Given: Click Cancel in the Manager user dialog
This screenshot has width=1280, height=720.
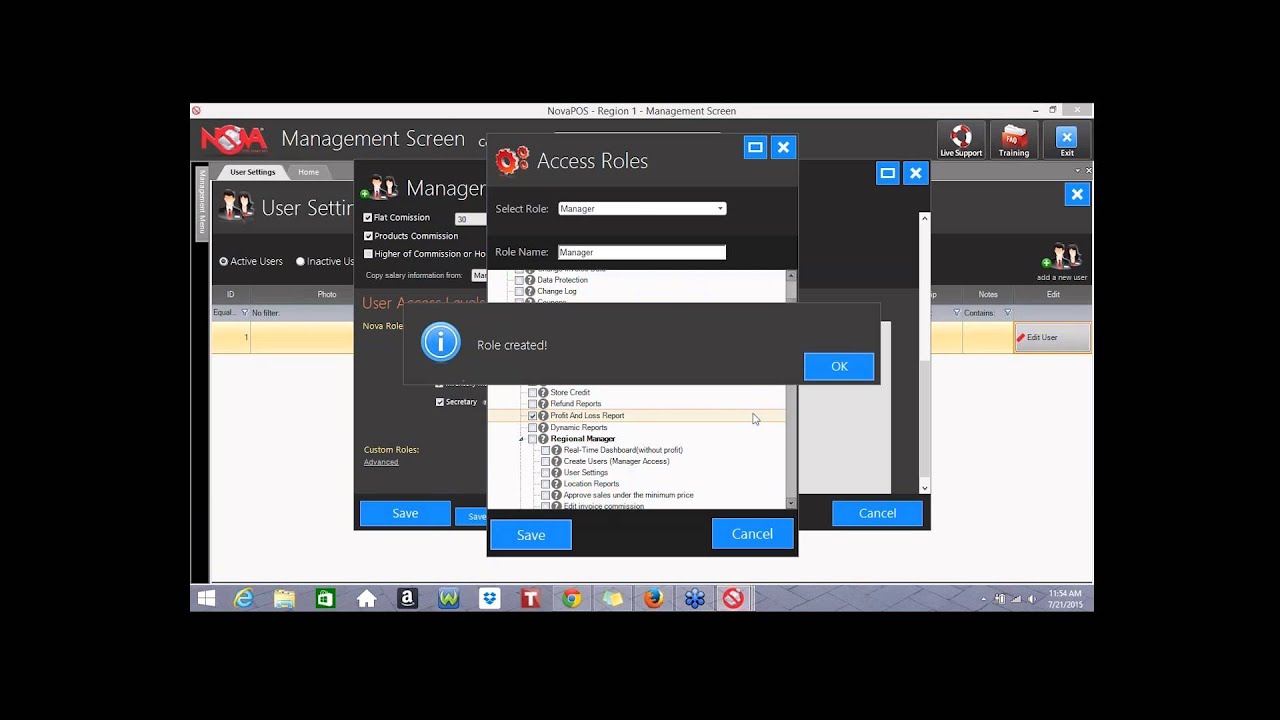Looking at the screenshot, I should [877, 513].
